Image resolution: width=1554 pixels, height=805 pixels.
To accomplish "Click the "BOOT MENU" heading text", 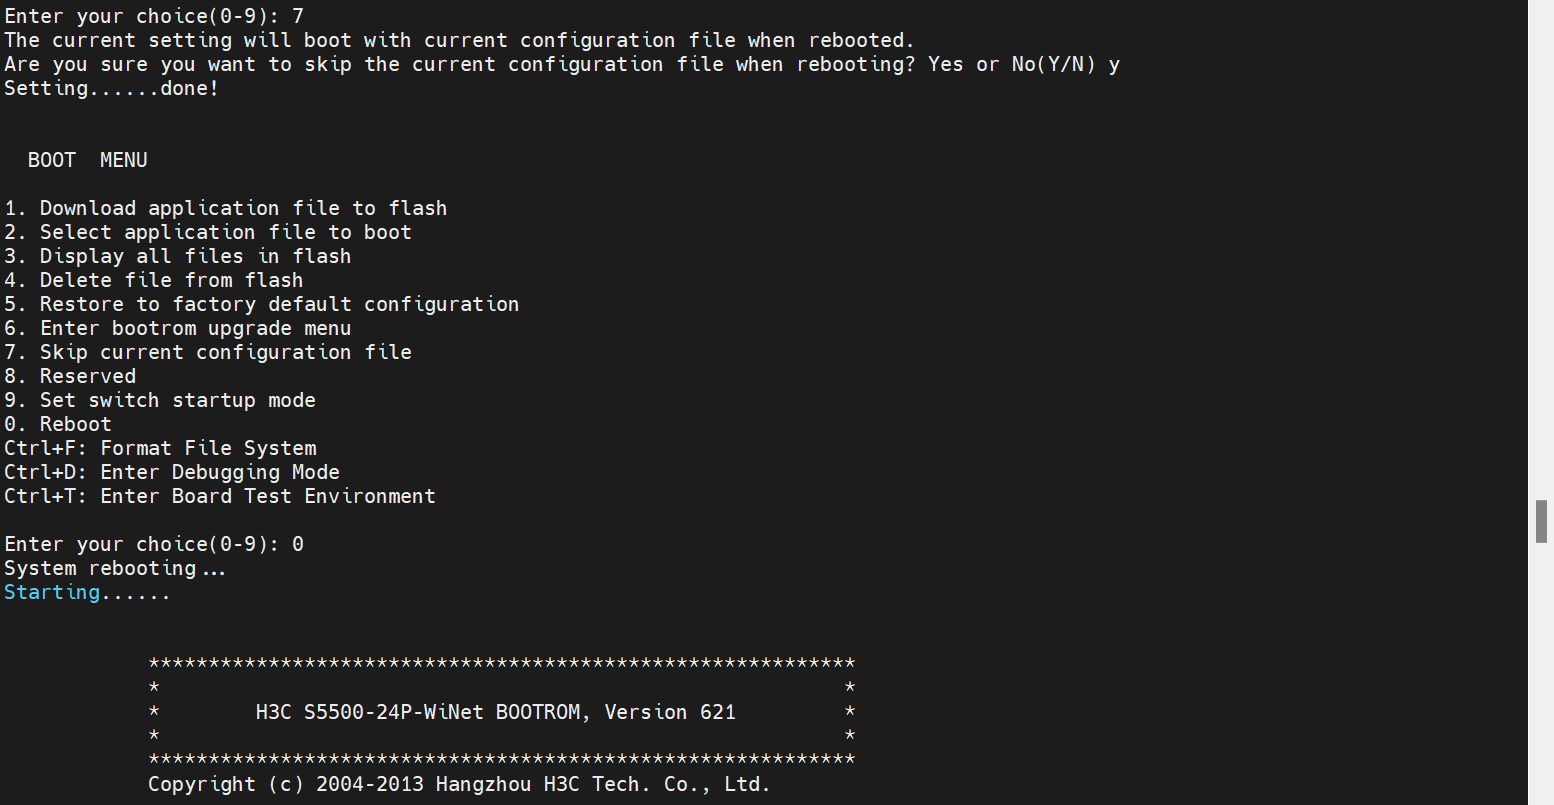I will pos(87,160).
